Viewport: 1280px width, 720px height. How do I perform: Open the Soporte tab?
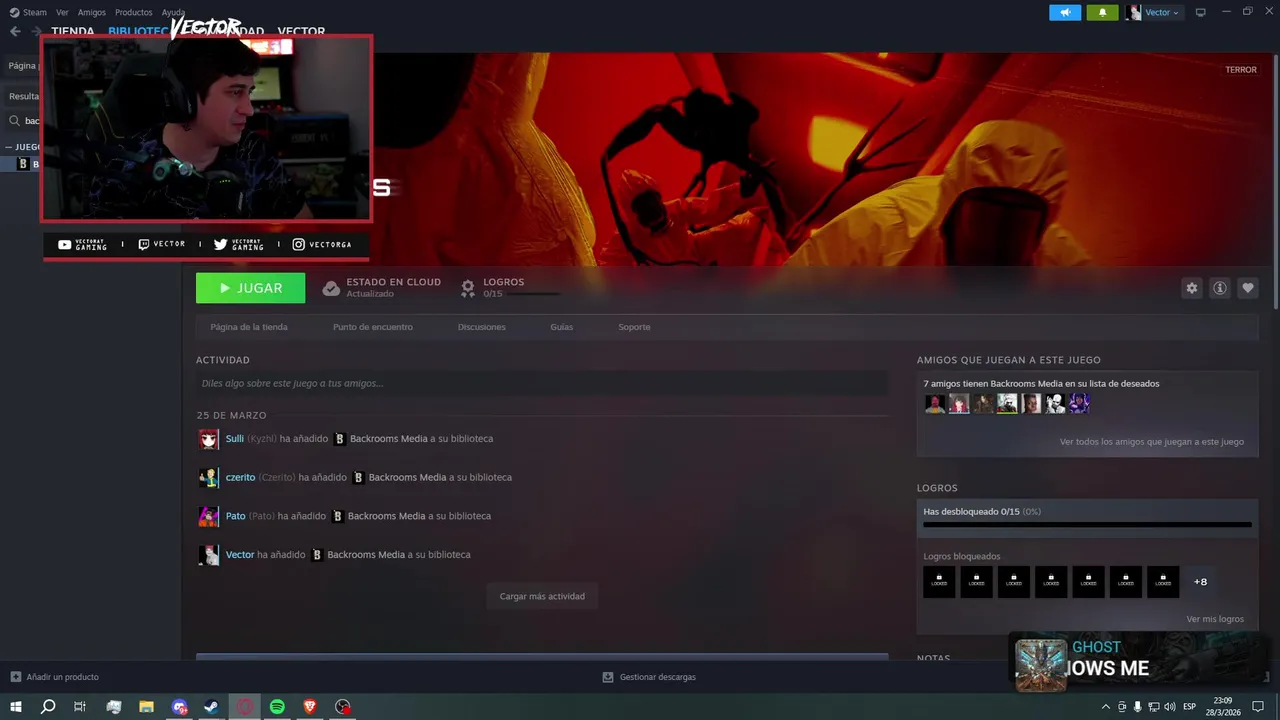tap(634, 327)
